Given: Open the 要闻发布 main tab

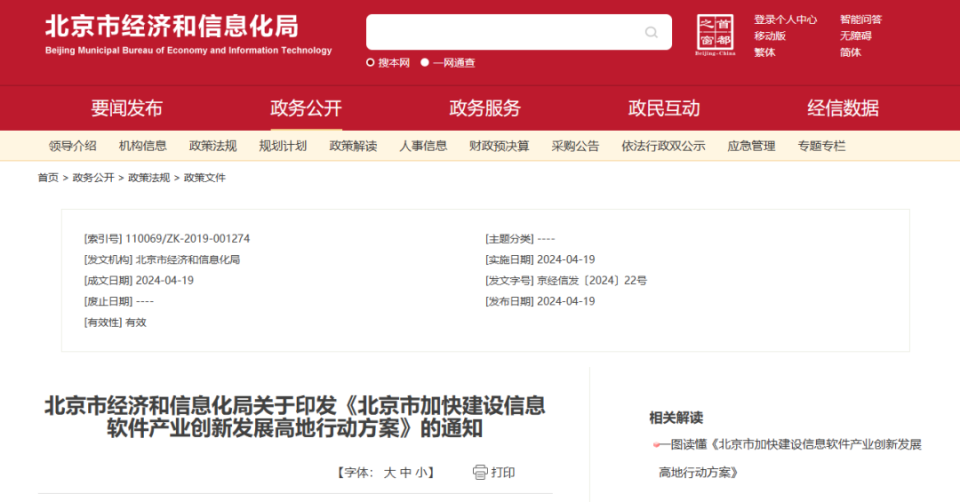Looking at the screenshot, I should 127,108.
